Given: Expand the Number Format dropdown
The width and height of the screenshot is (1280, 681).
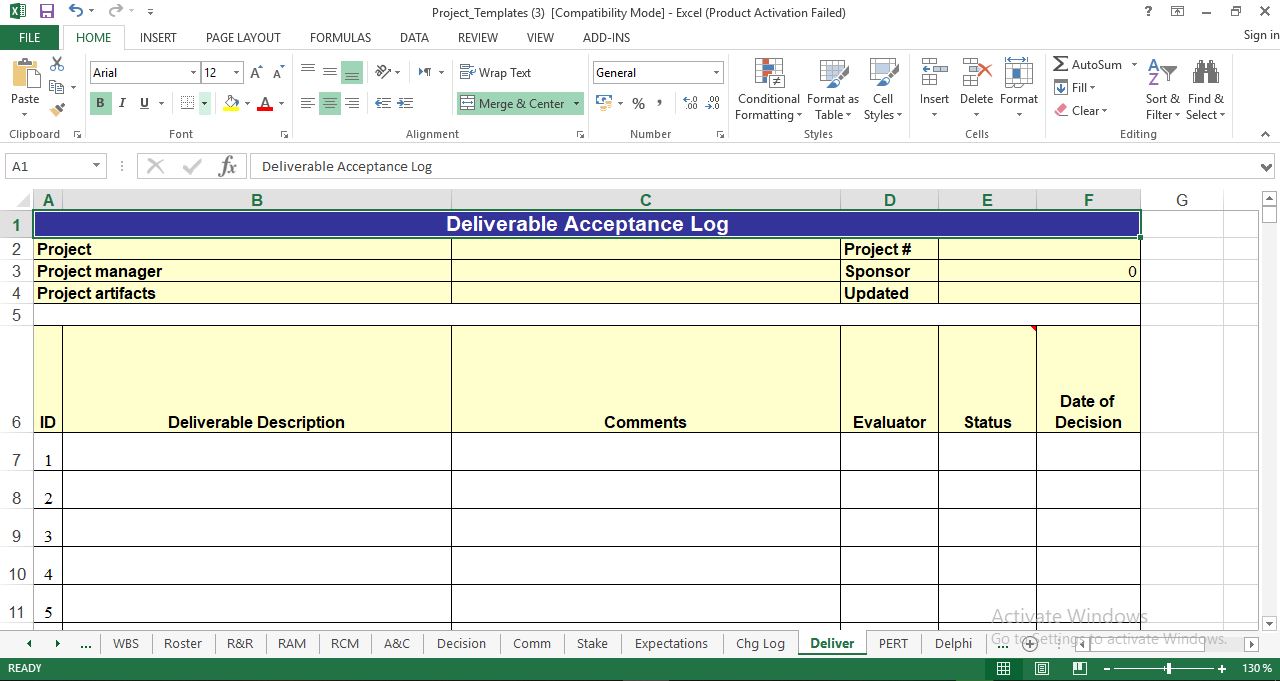Looking at the screenshot, I should pos(716,72).
